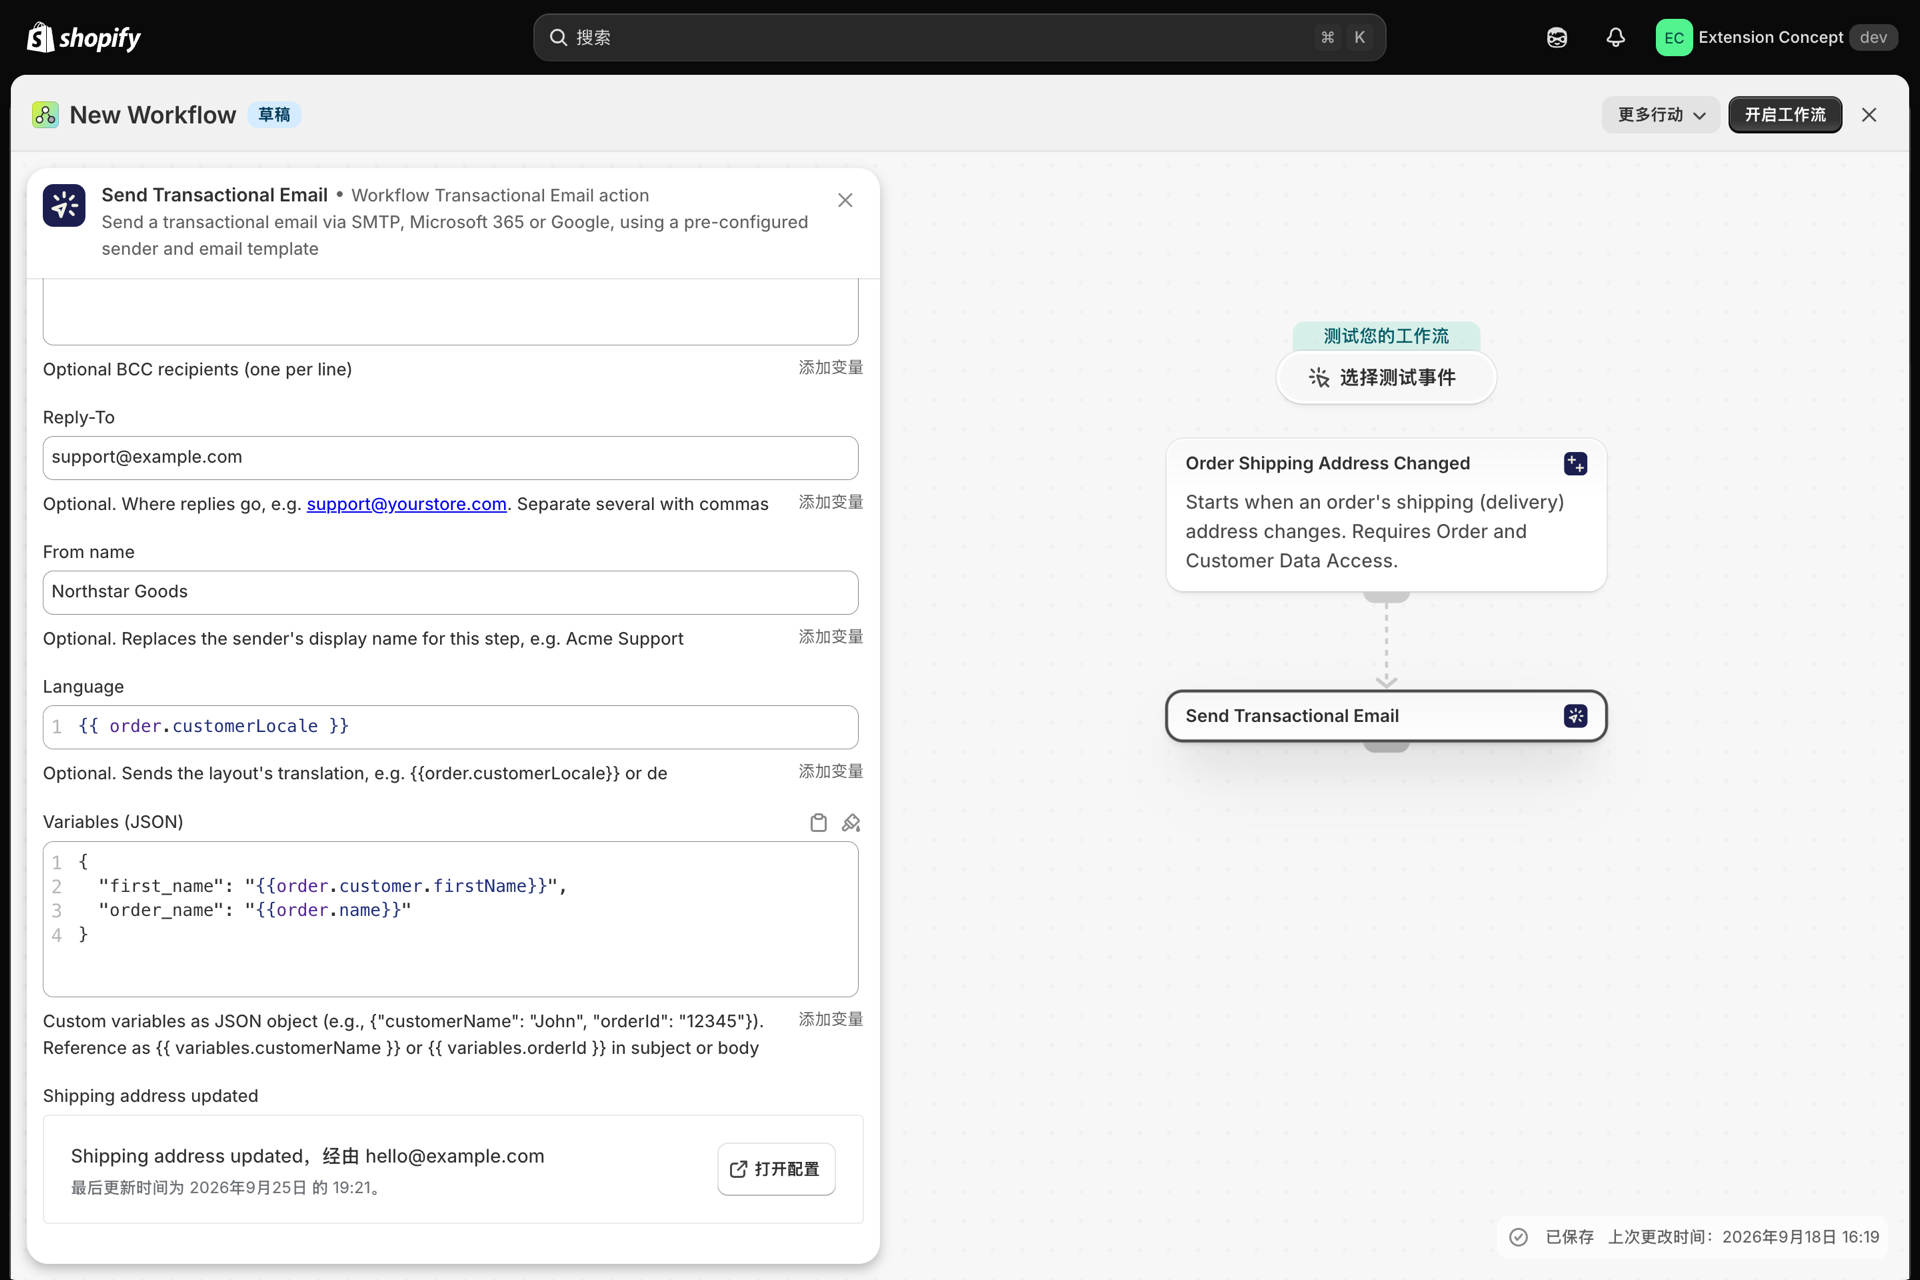Click the Shopify logo

pyautogui.click(x=83, y=37)
